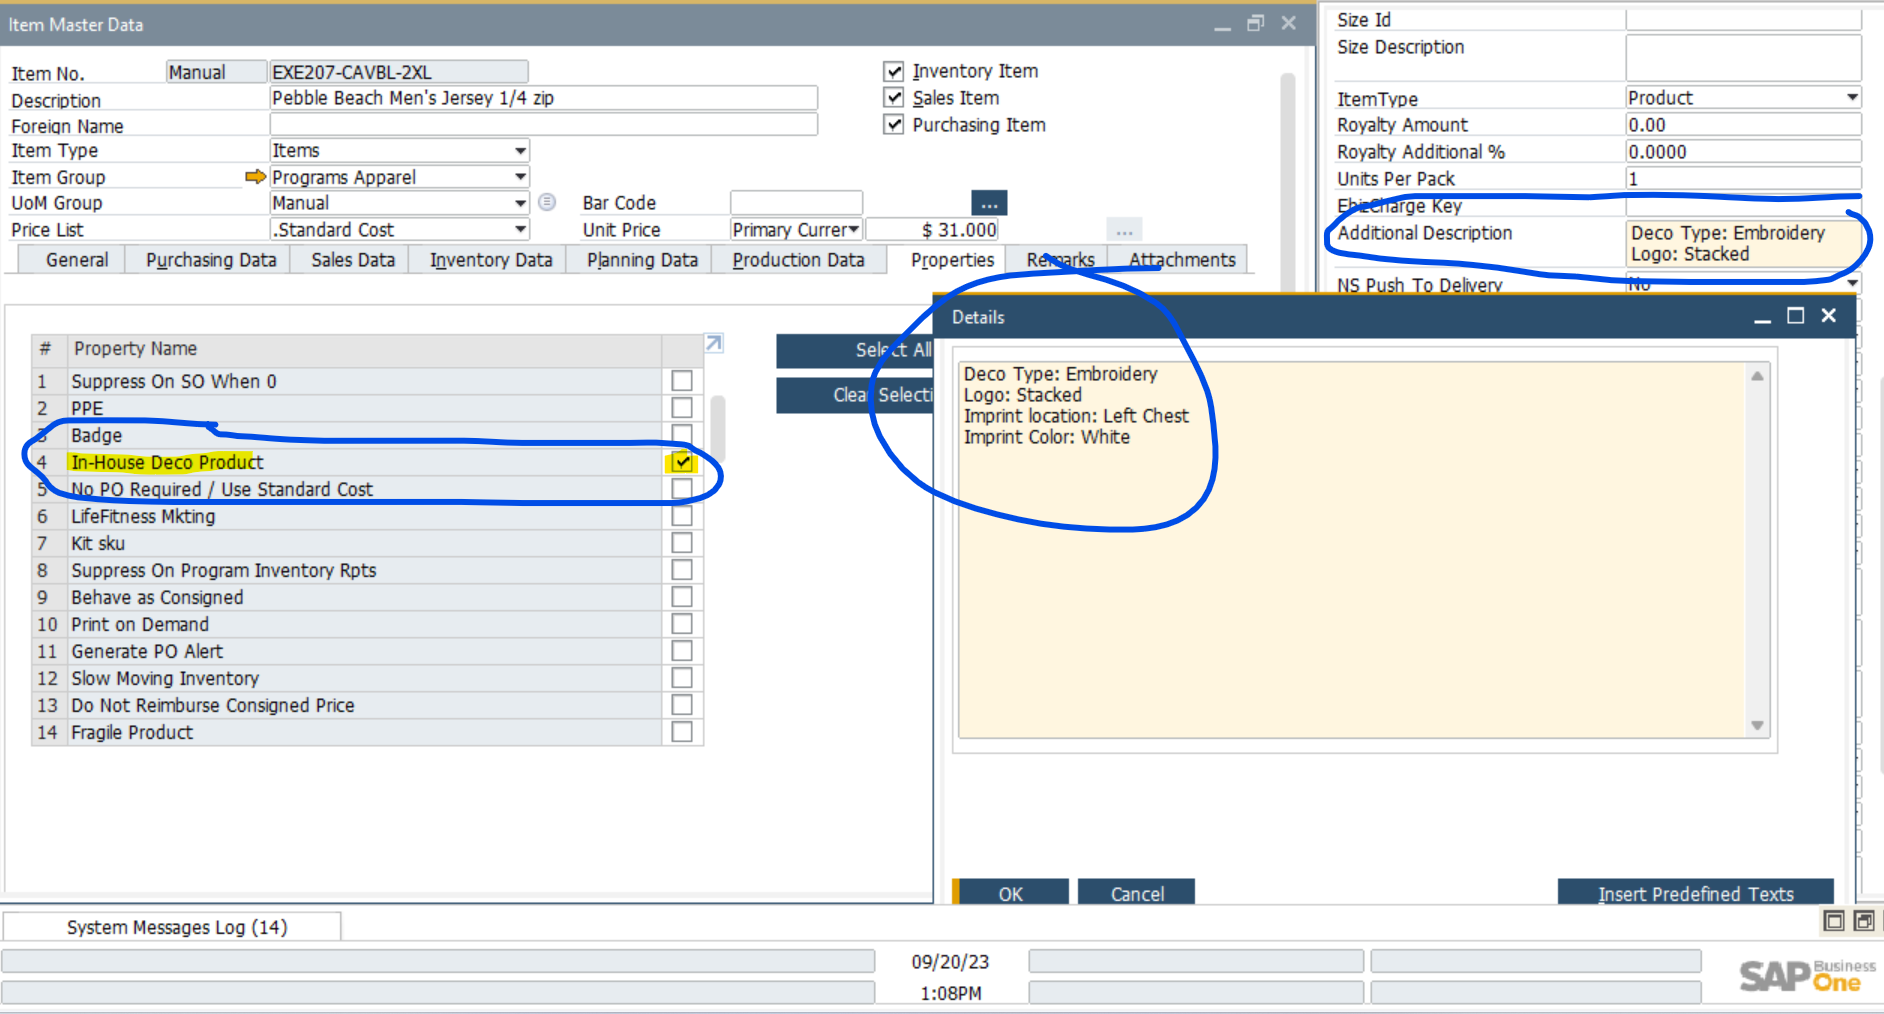Screen dimensions: 1884x1014
Task: Open the NS Push To Delivery dropdown
Action: [x=1852, y=284]
